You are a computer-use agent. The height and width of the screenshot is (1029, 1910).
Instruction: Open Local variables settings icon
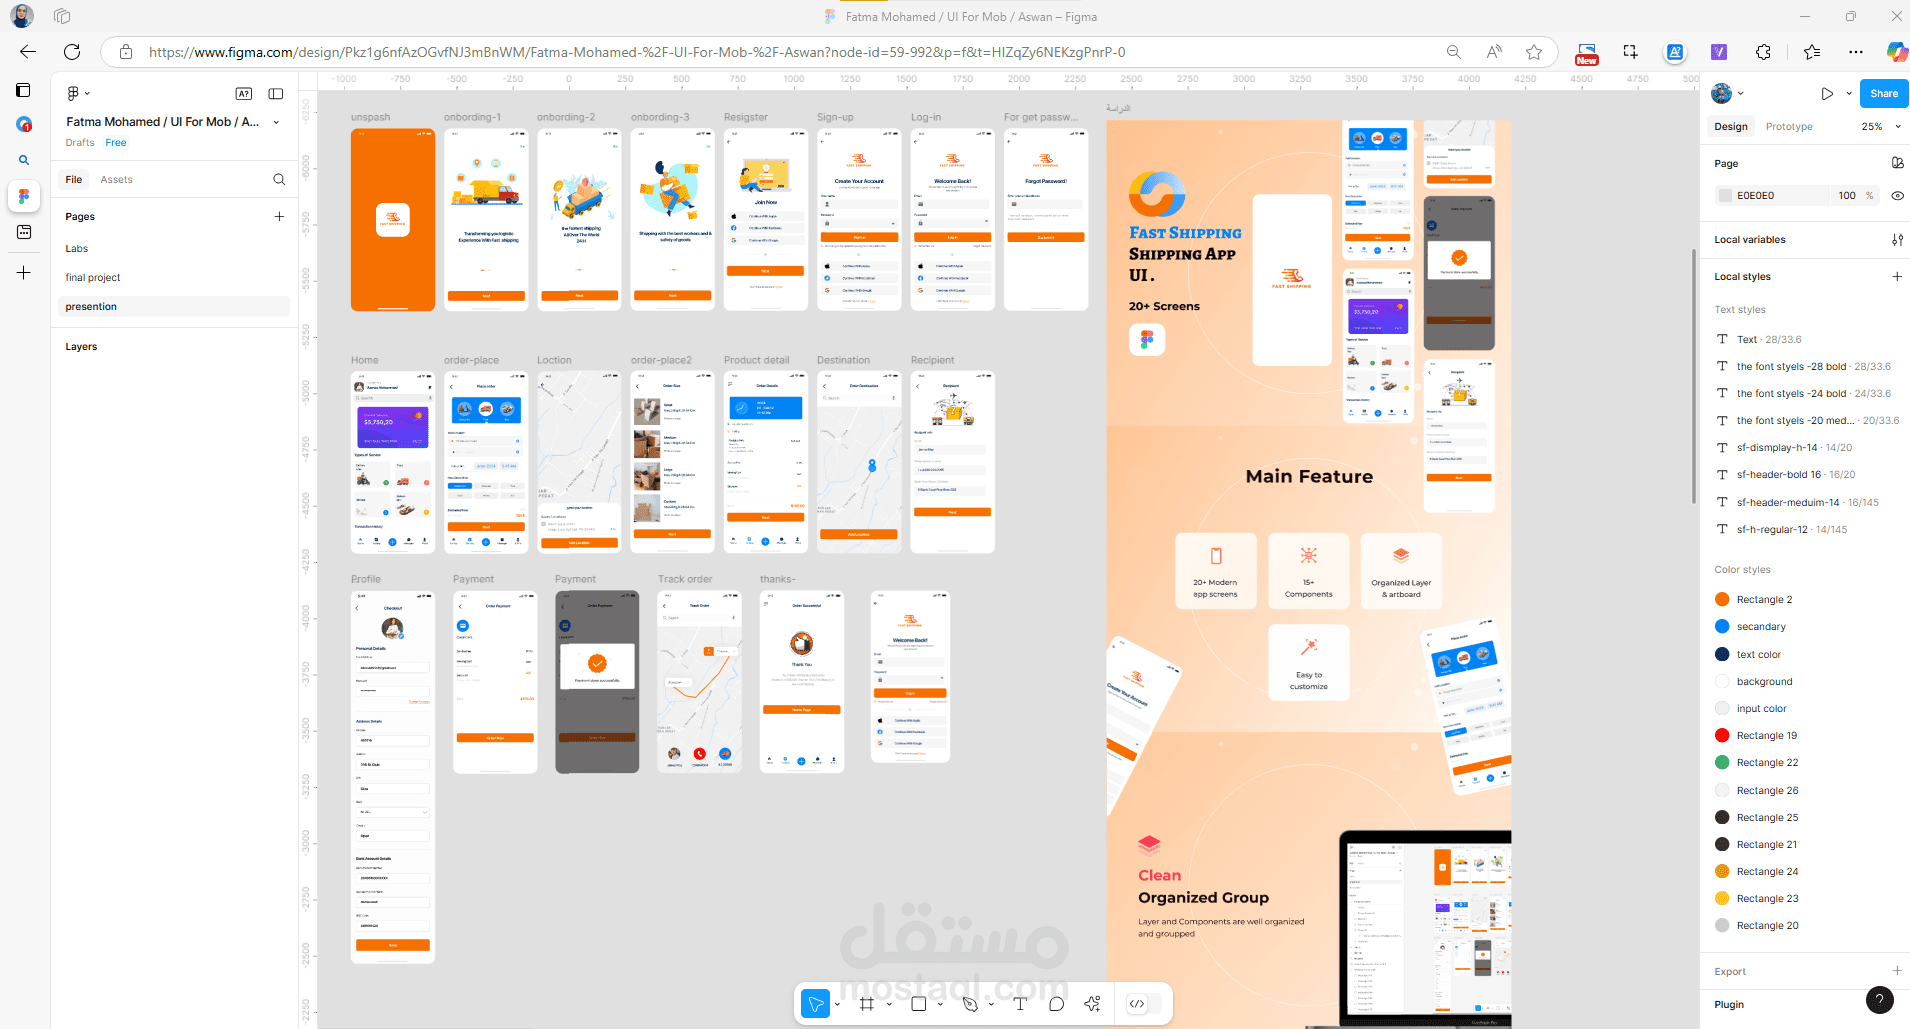point(1897,240)
